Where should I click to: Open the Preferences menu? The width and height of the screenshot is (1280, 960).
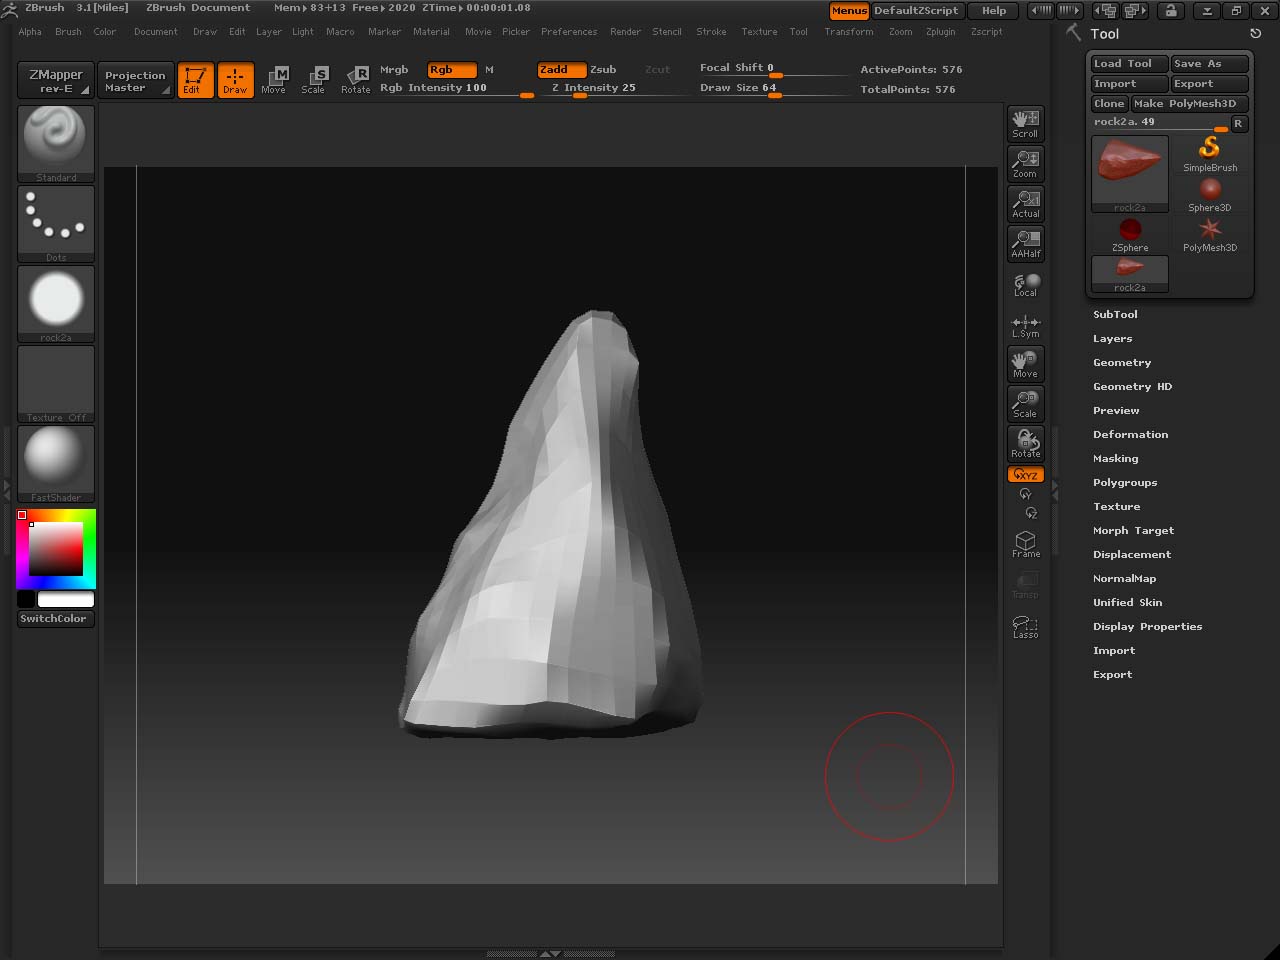pyautogui.click(x=568, y=32)
